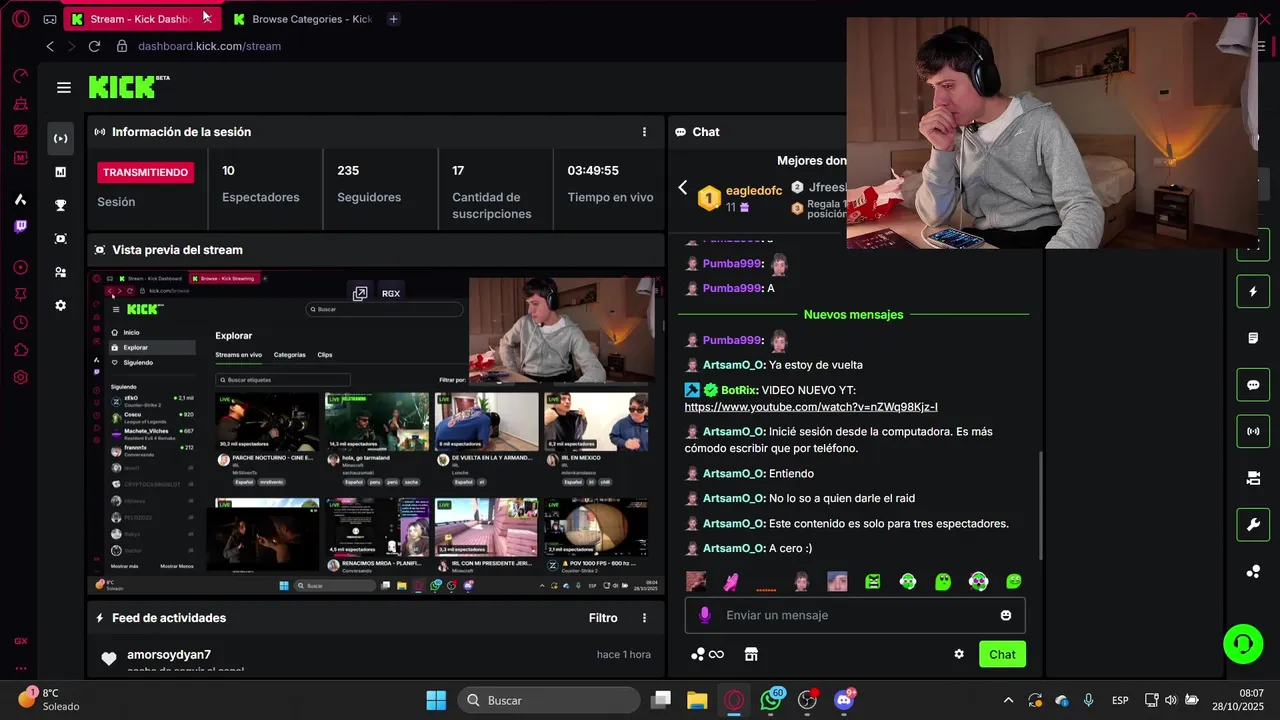Open Feed de actividades options menu
The height and width of the screenshot is (720, 1280).
click(x=644, y=618)
